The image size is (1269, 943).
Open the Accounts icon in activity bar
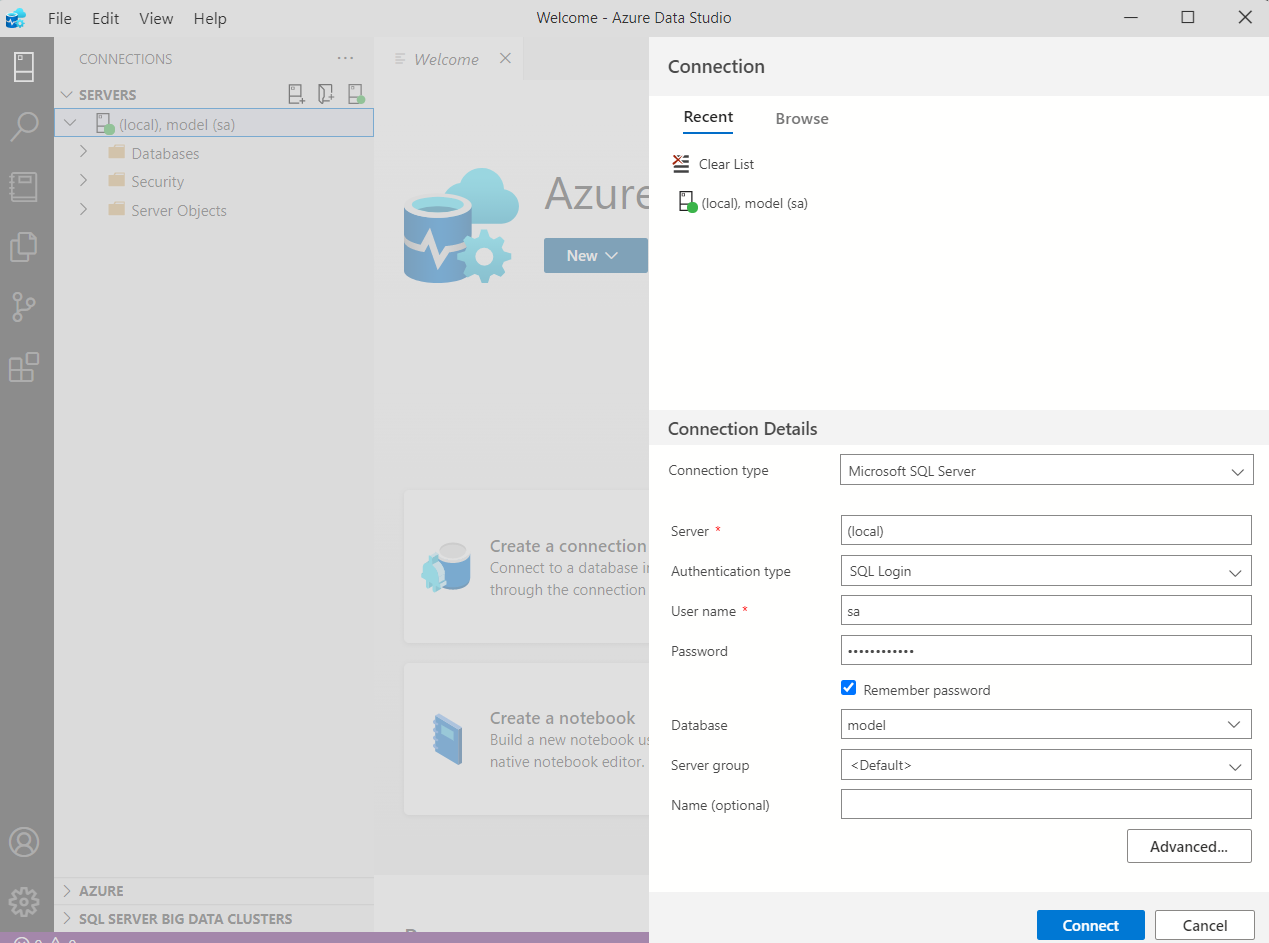click(x=24, y=842)
